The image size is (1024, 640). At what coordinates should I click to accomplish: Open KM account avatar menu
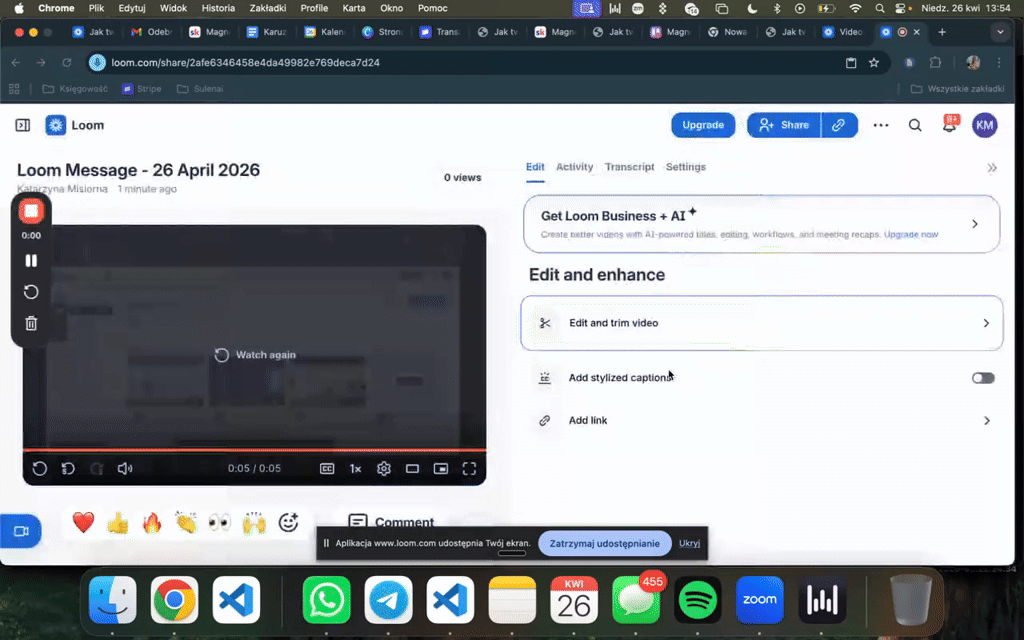(x=985, y=125)
